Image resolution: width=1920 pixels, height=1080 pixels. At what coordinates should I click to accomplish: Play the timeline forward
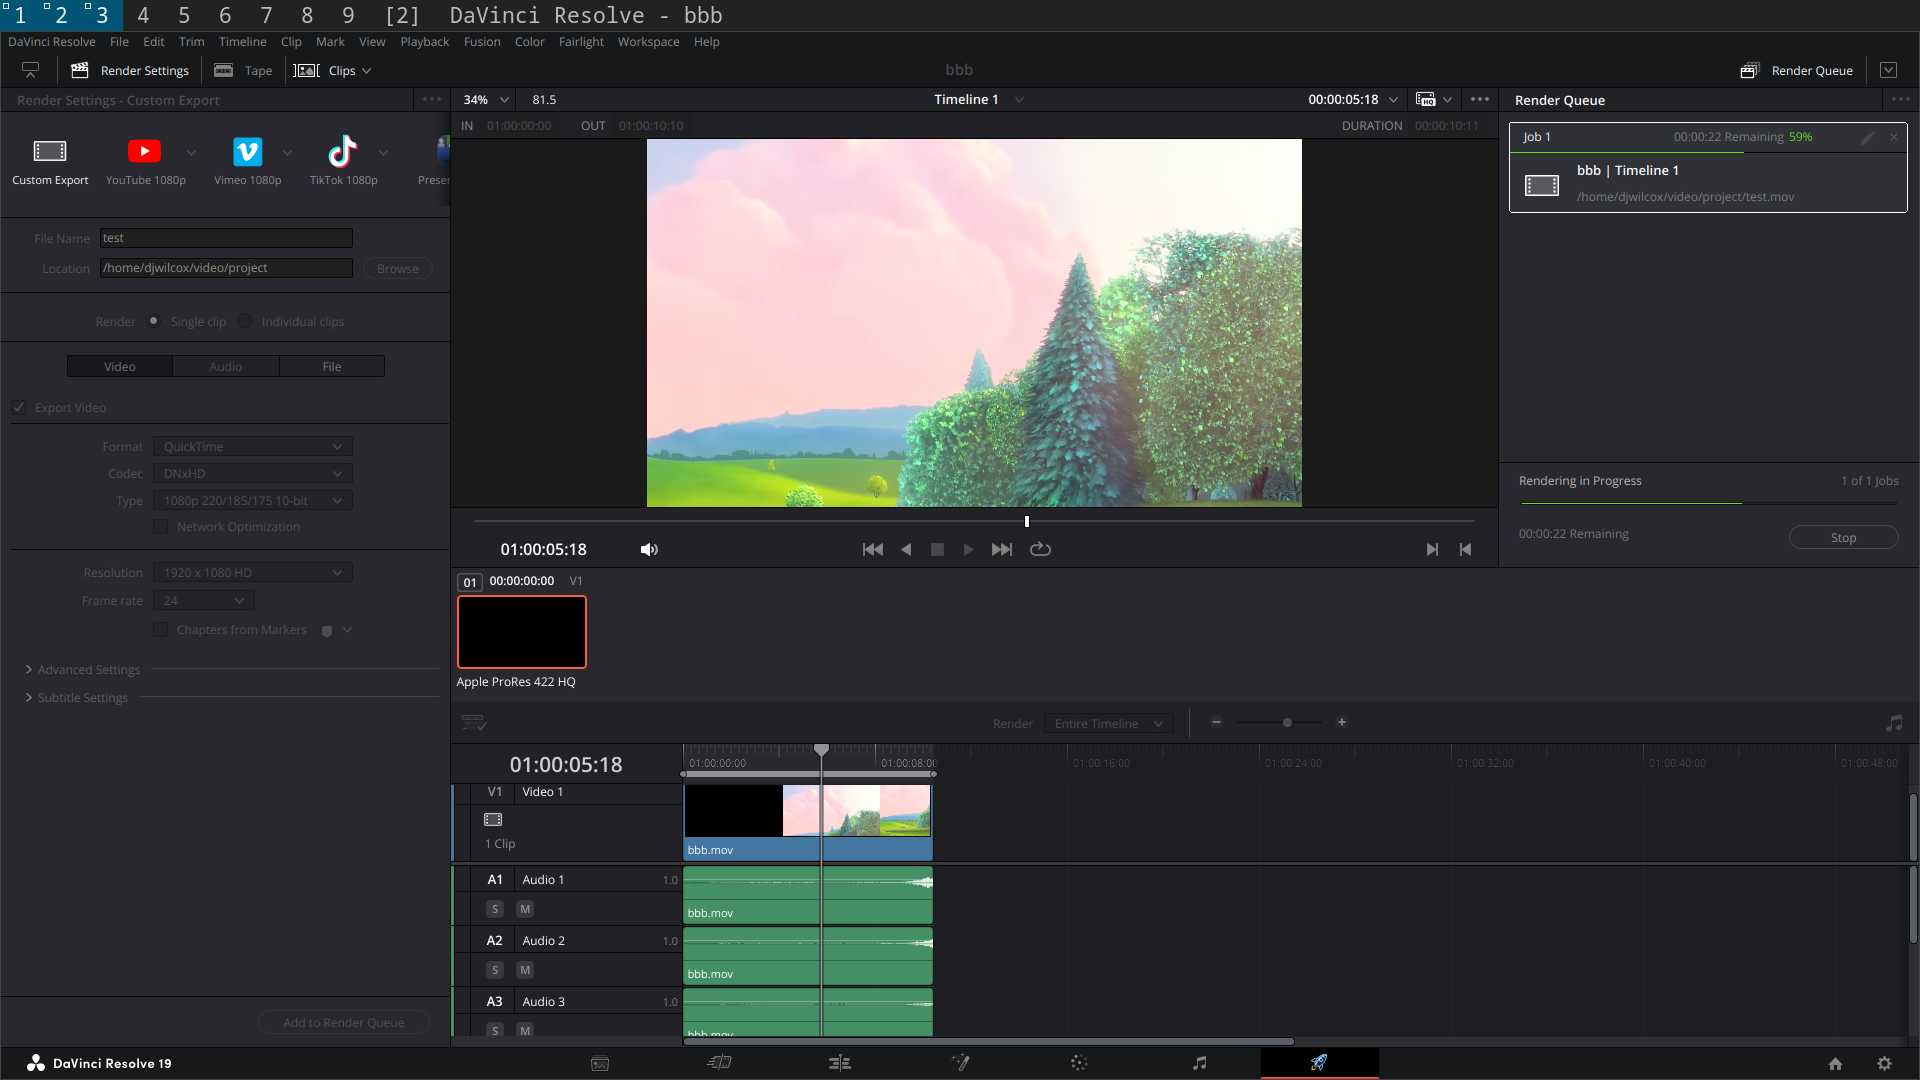click(968, 550)
